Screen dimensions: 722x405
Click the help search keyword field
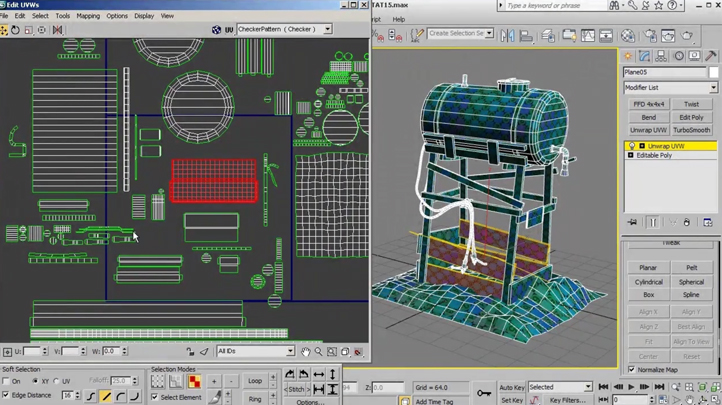click(556, 6)
